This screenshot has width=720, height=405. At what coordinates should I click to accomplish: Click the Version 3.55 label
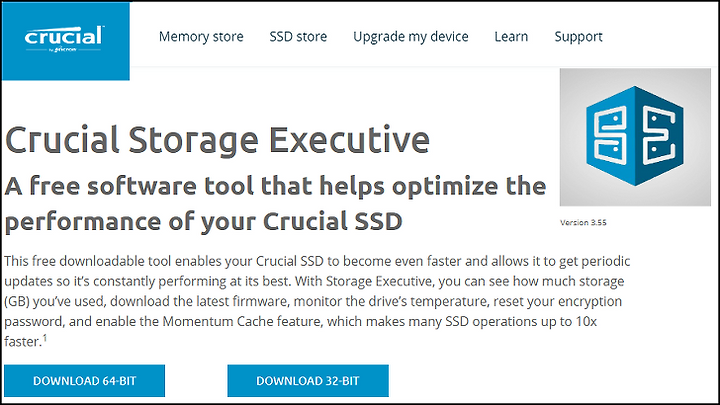point(583,223)
